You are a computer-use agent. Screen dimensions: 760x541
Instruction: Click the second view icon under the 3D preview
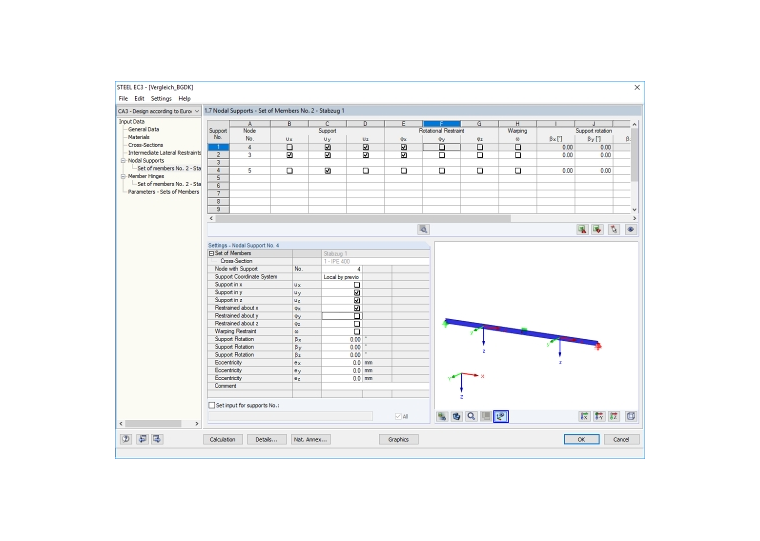[x=457, y=416]
